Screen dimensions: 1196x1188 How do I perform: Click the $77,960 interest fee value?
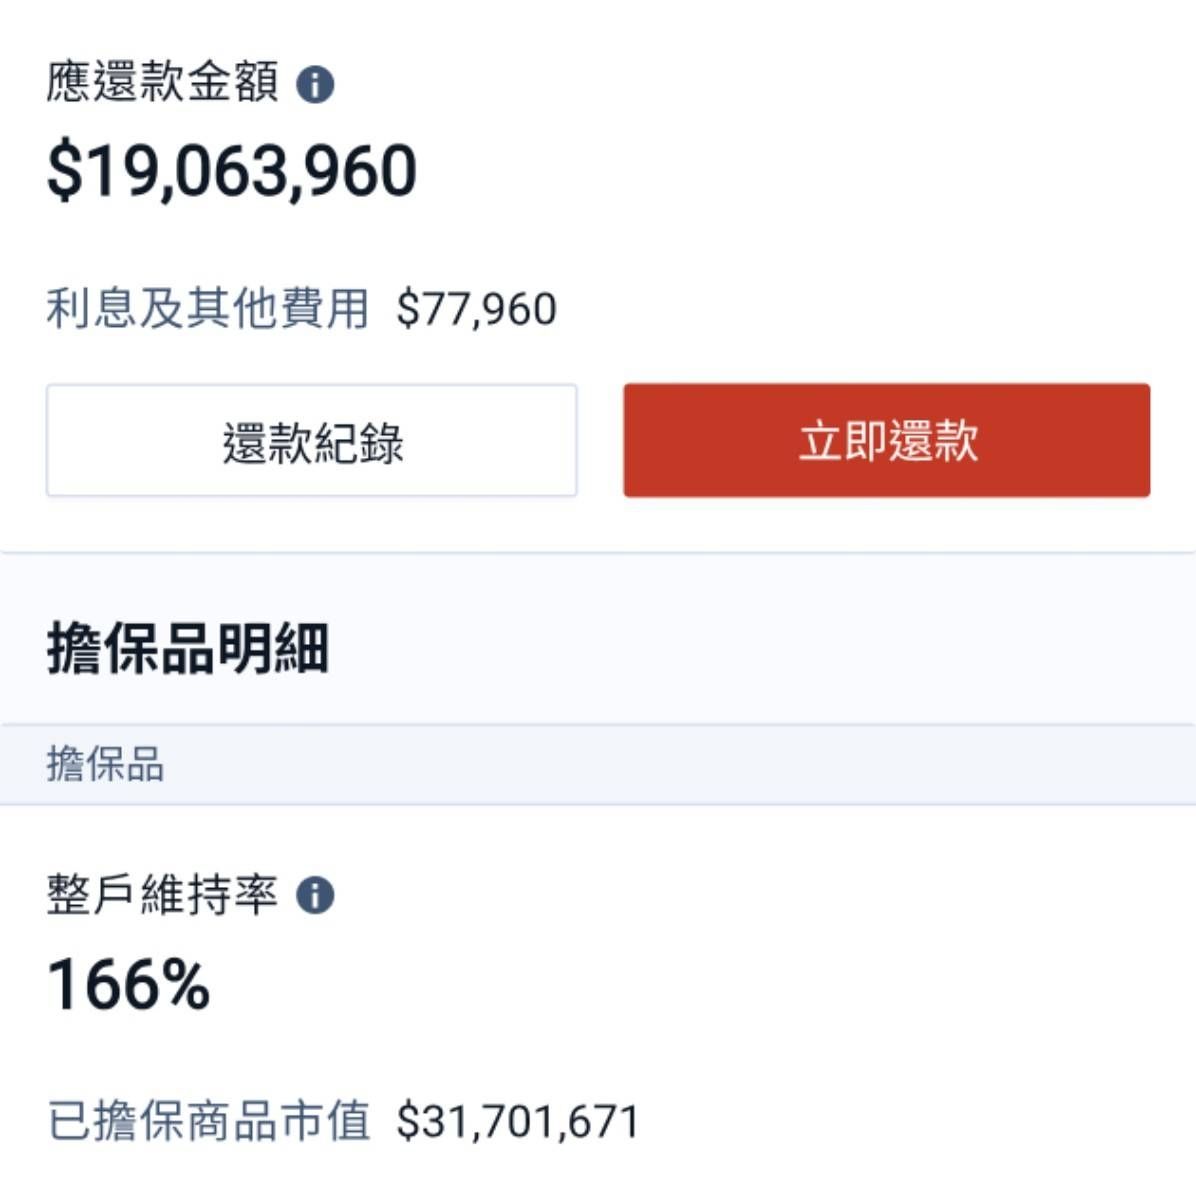click(x=476, y=309)
